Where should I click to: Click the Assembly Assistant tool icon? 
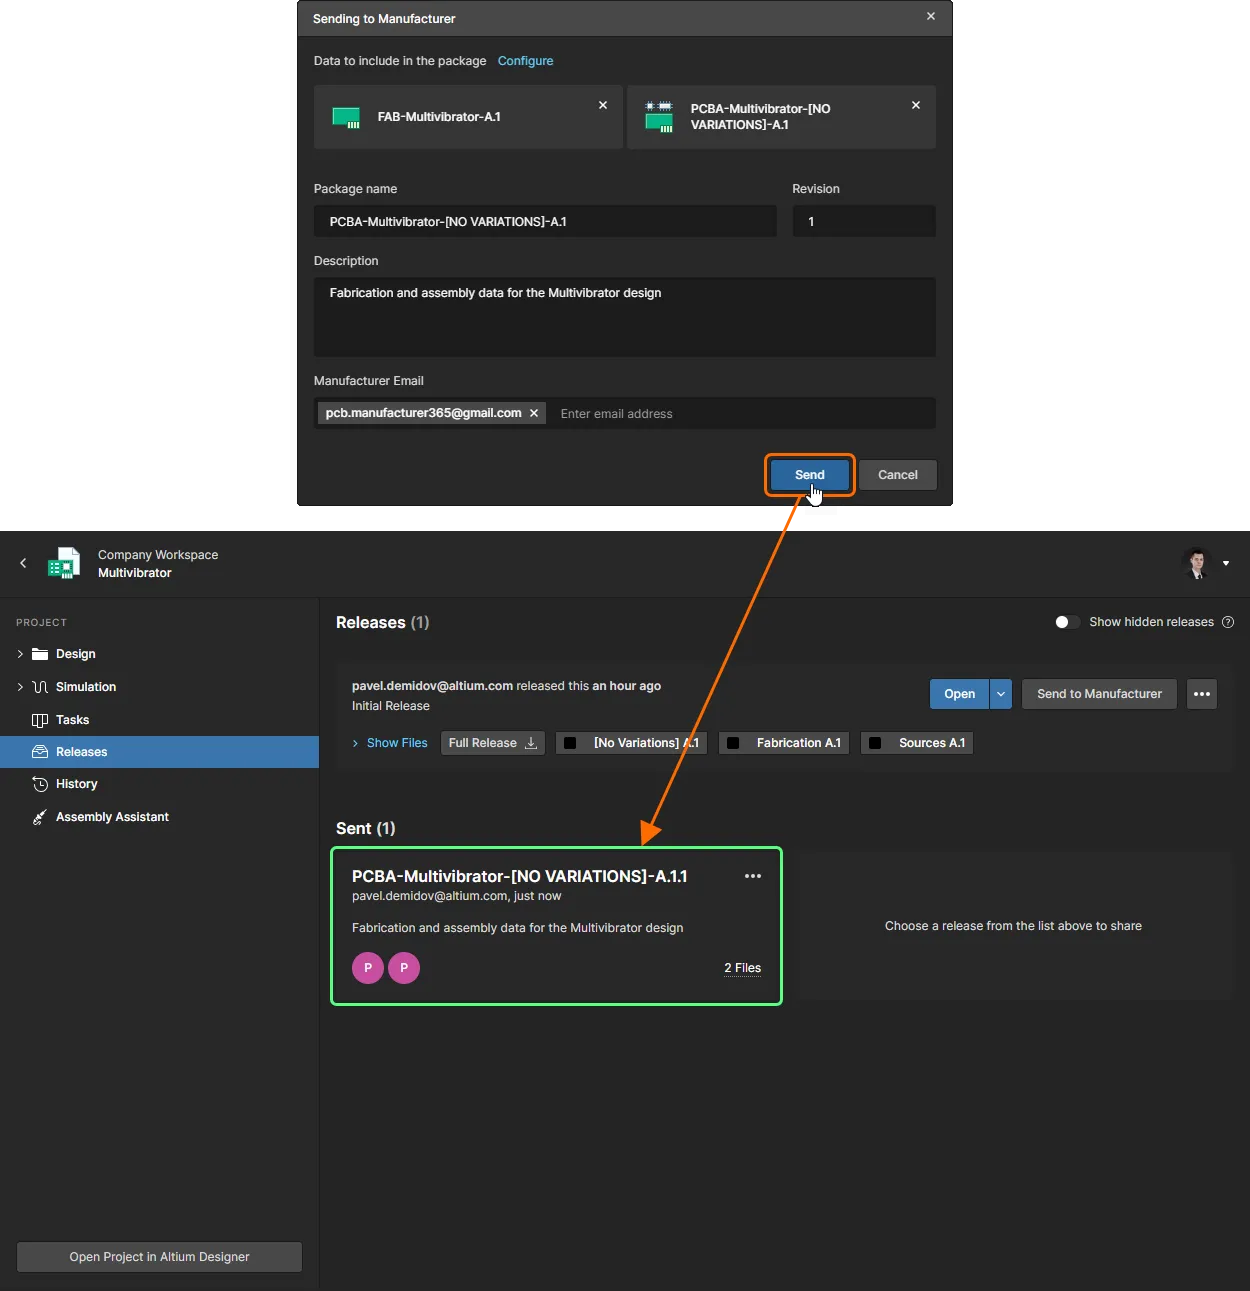(x=40, y=817)
